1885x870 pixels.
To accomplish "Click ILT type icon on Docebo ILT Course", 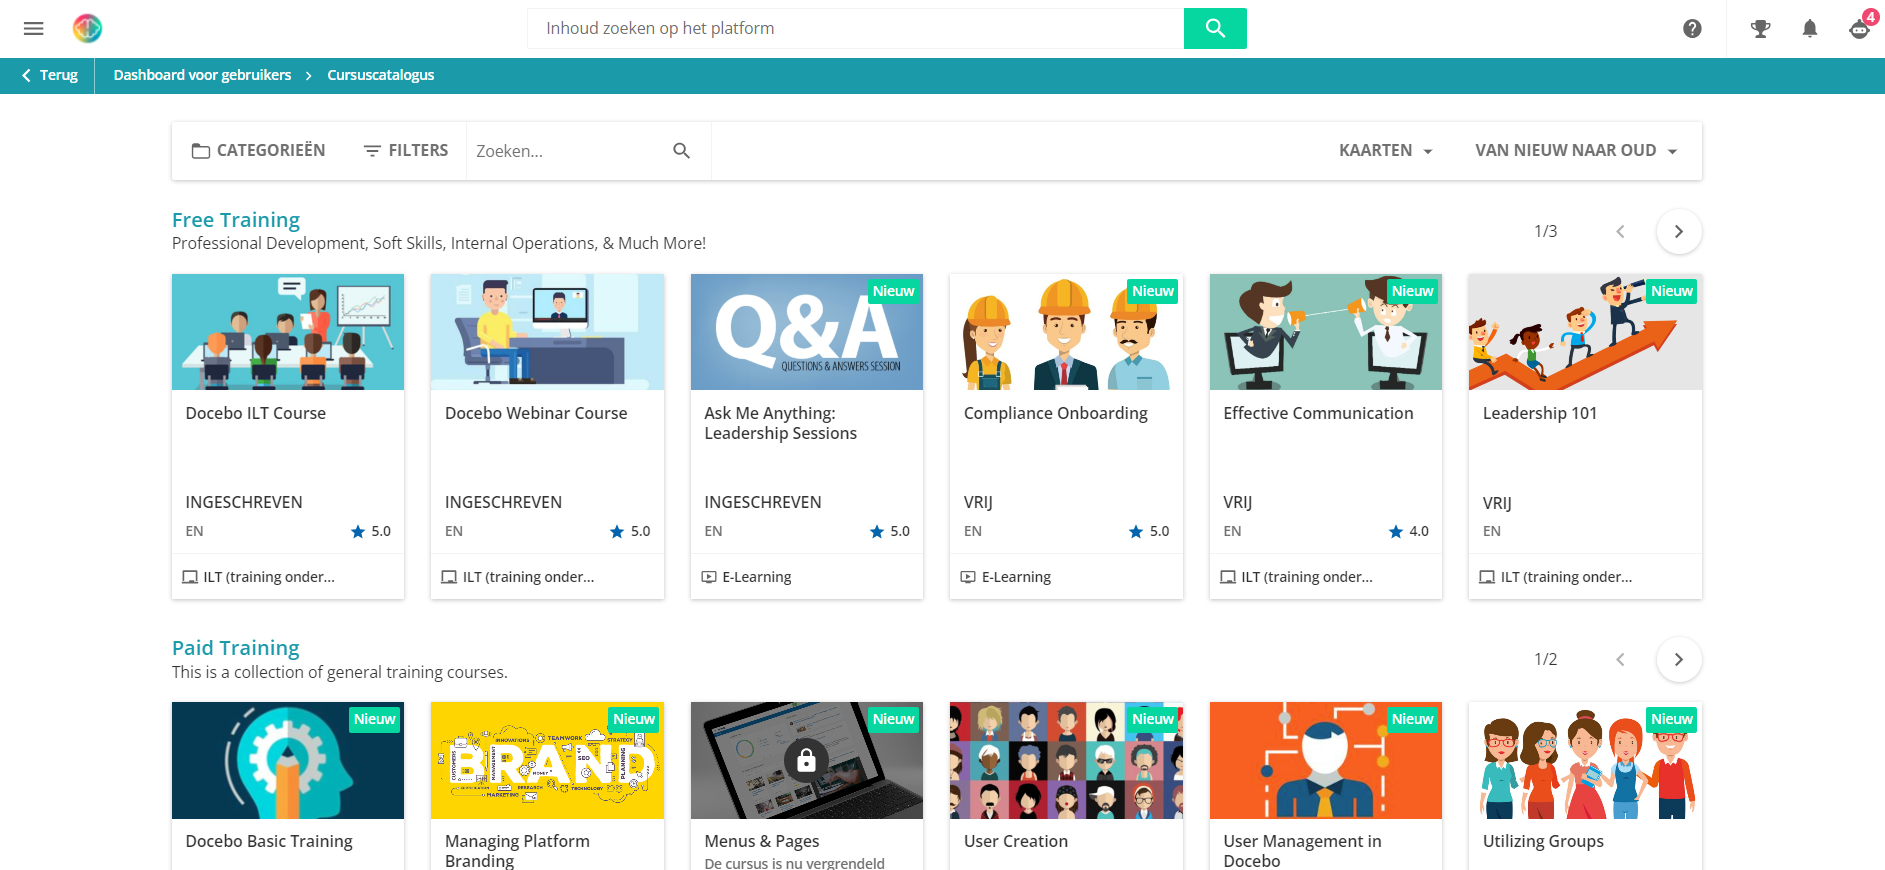I will click(190, 577).
